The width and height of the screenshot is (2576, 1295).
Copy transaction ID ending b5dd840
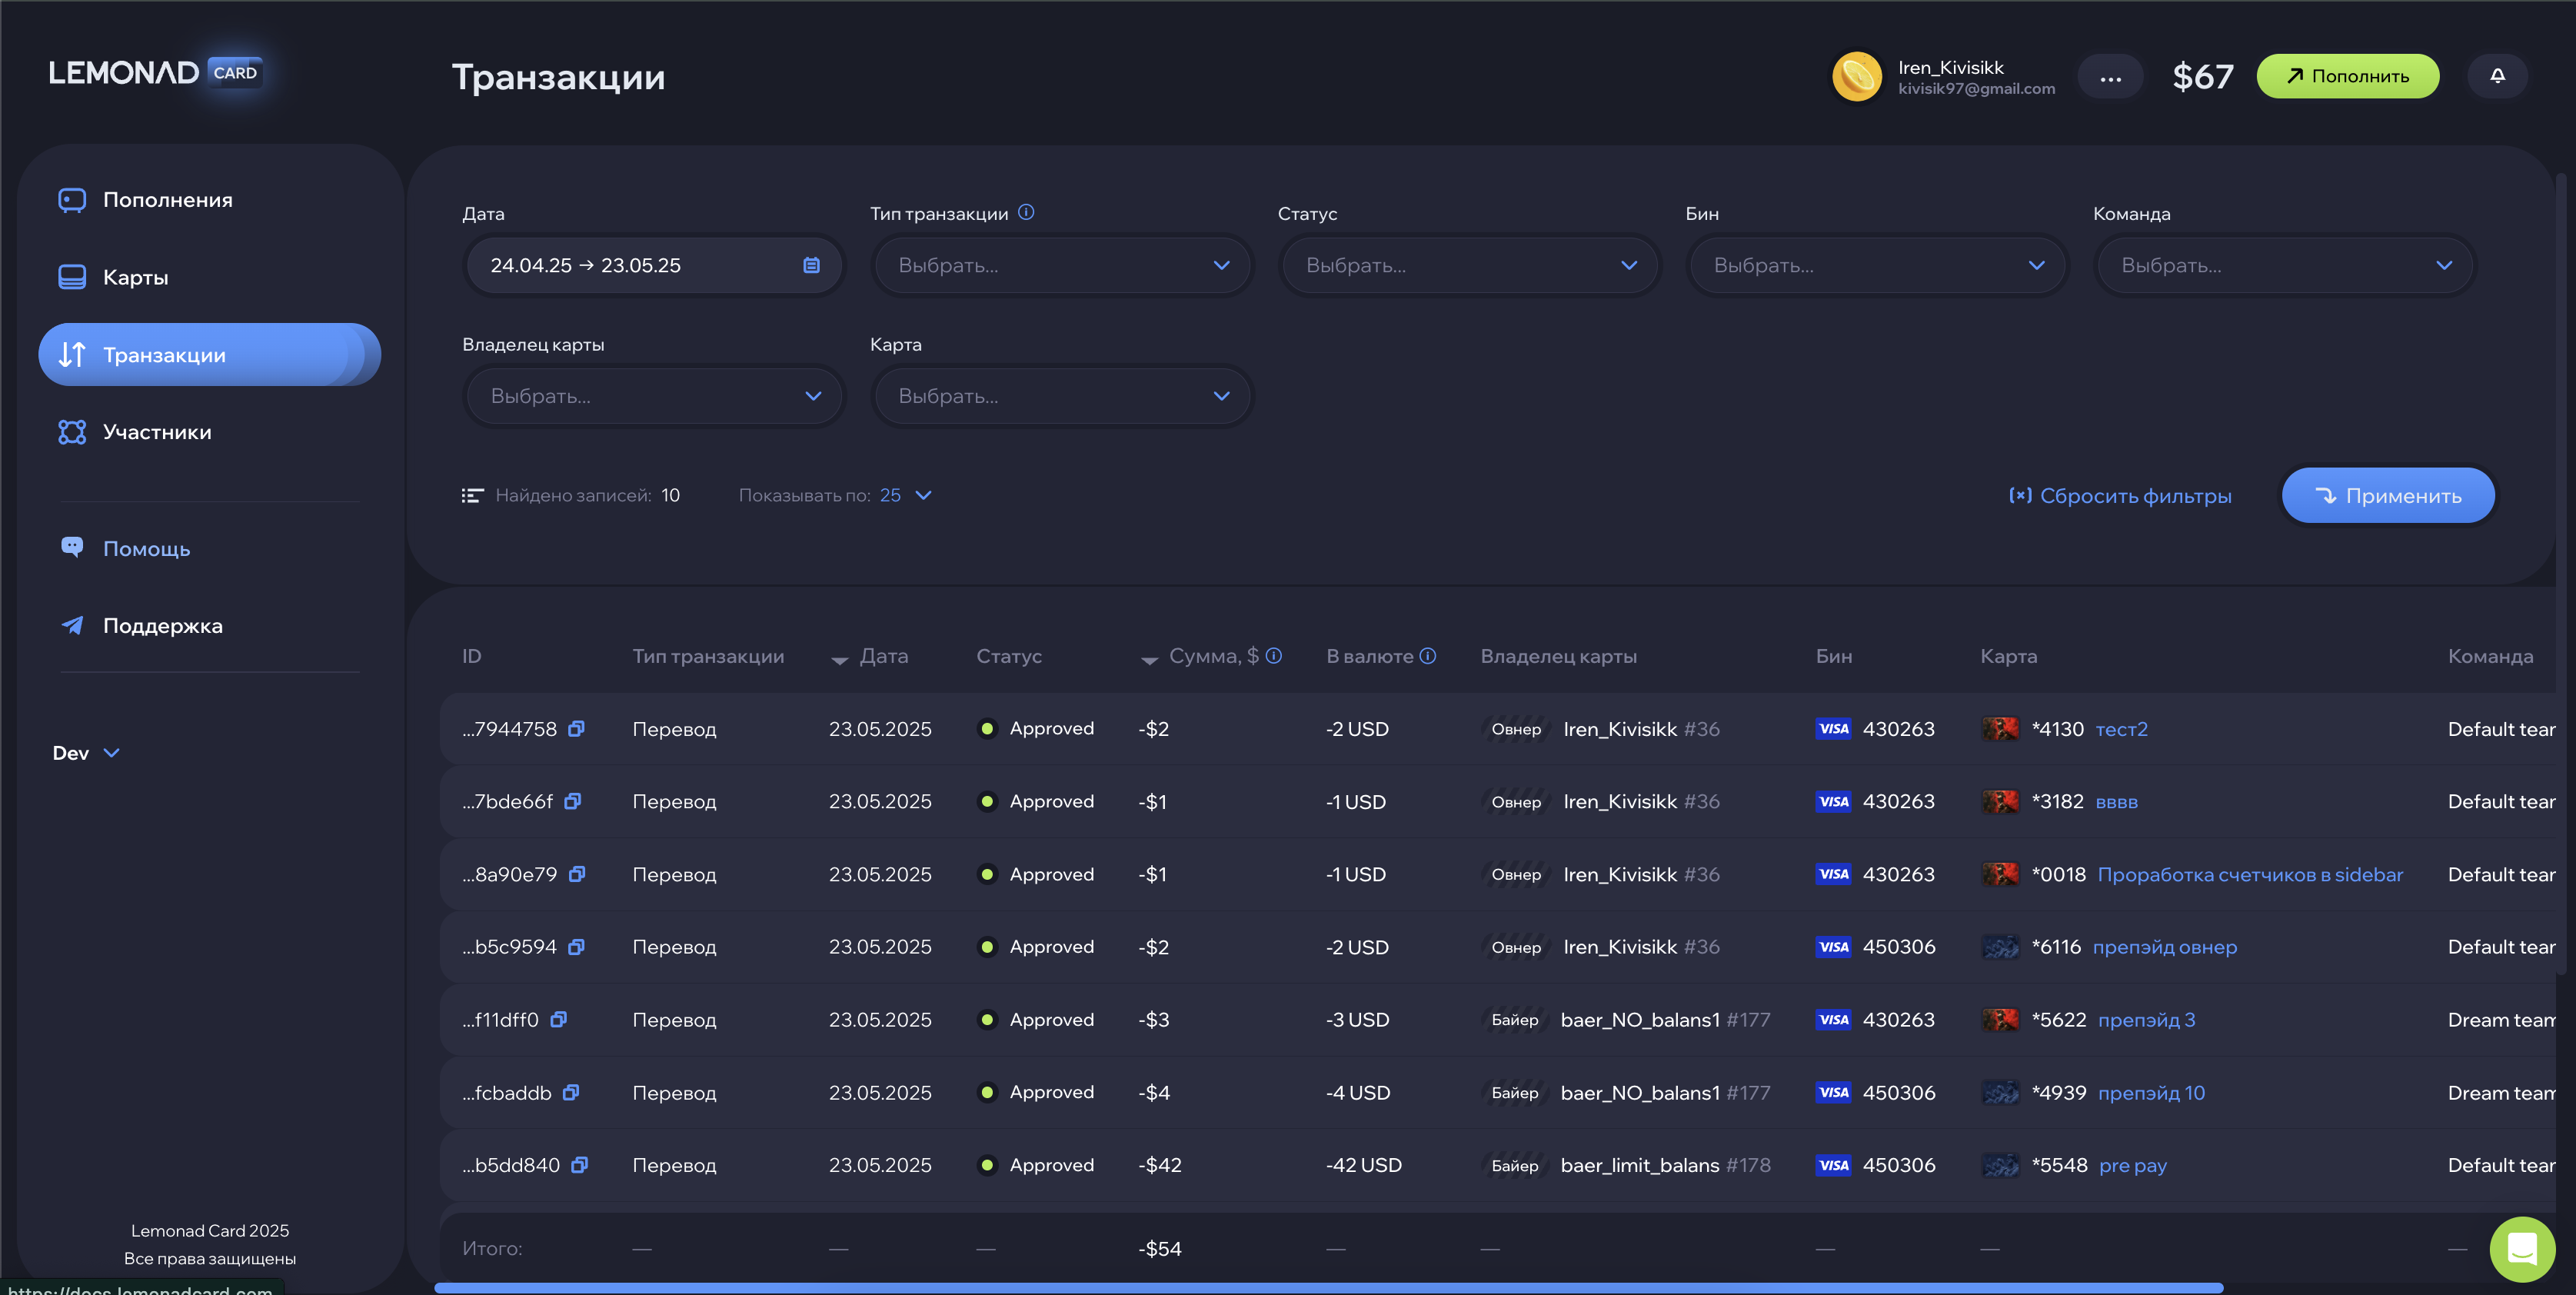579,1165
